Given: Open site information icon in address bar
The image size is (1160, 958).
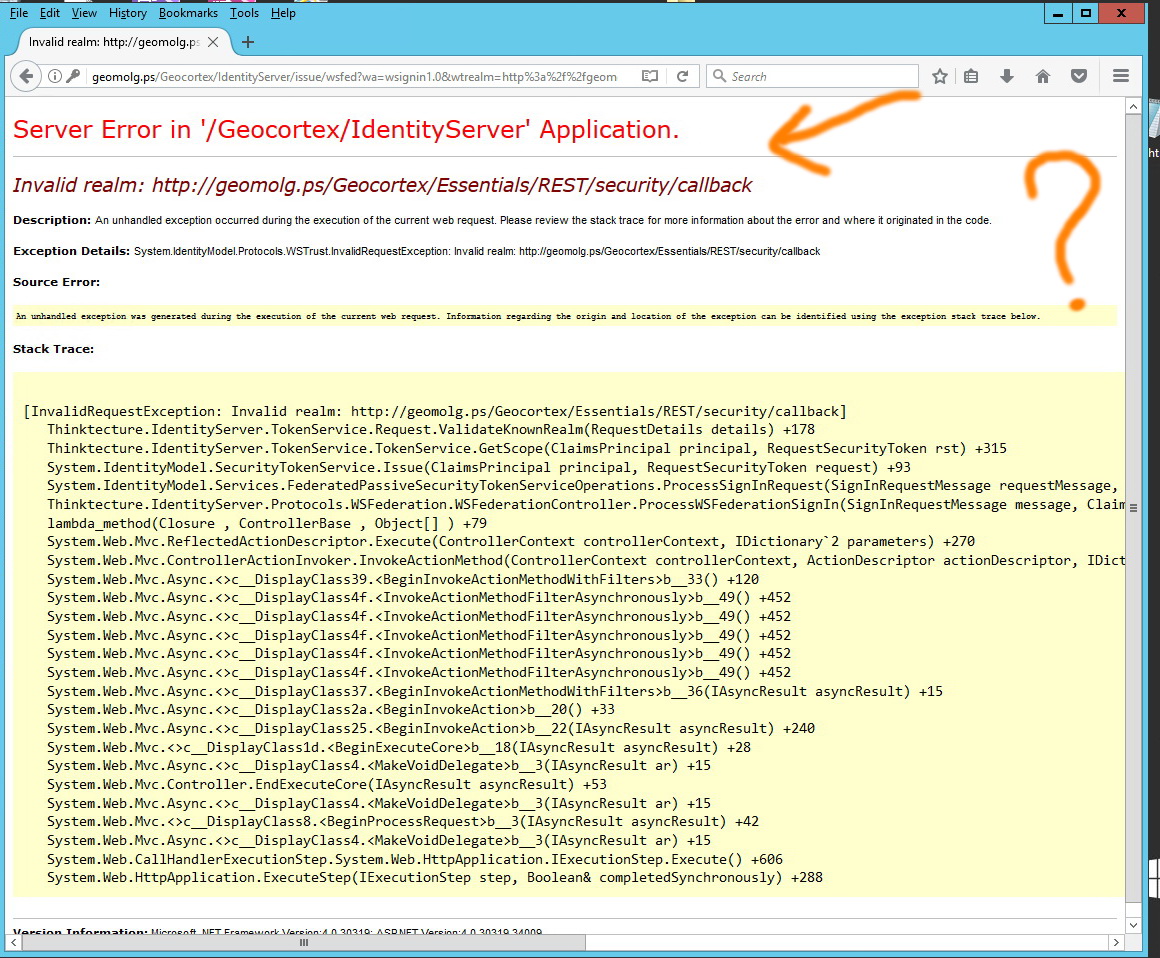Looking at the screenshot, I should (x=55, y=76).
